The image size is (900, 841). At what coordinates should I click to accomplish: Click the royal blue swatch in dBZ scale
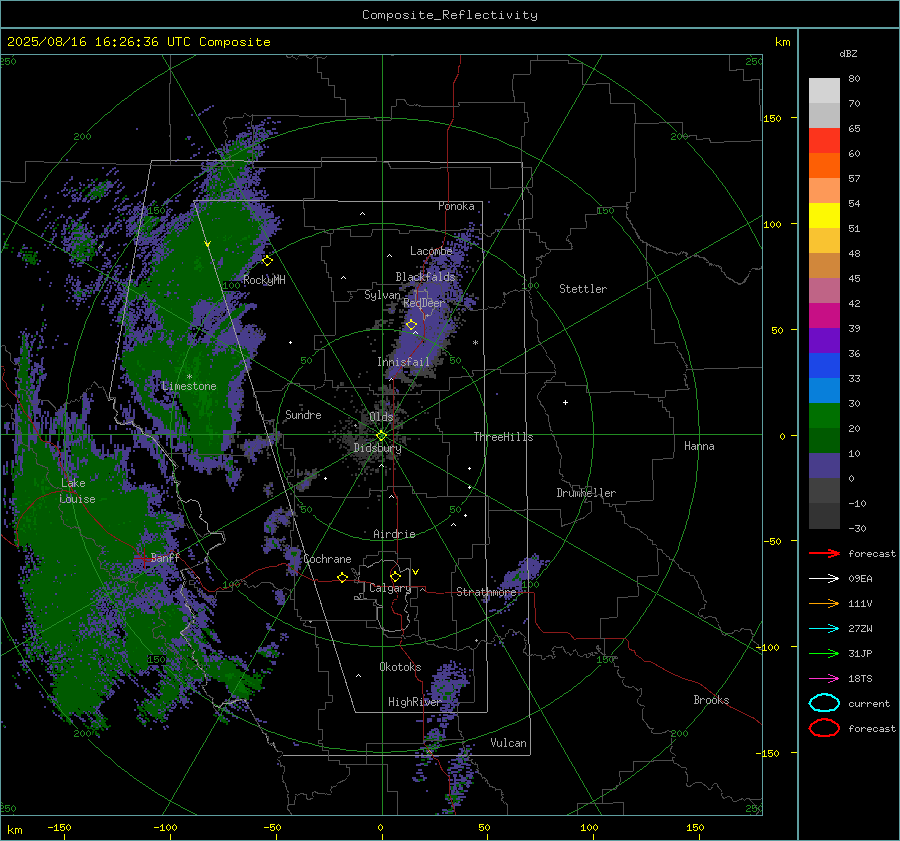[x=824, y=365]
